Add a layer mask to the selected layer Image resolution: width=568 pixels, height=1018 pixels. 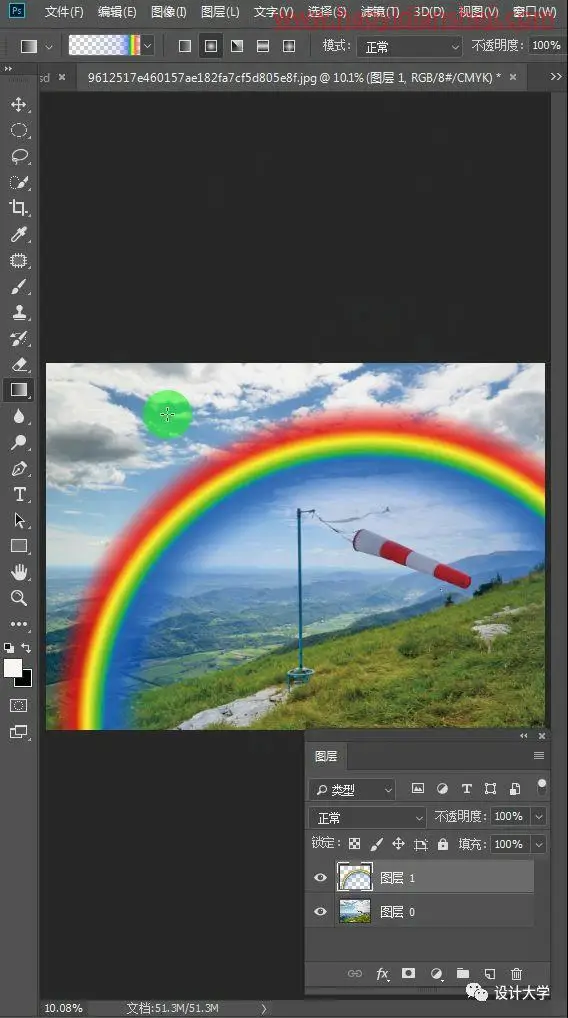408,973
